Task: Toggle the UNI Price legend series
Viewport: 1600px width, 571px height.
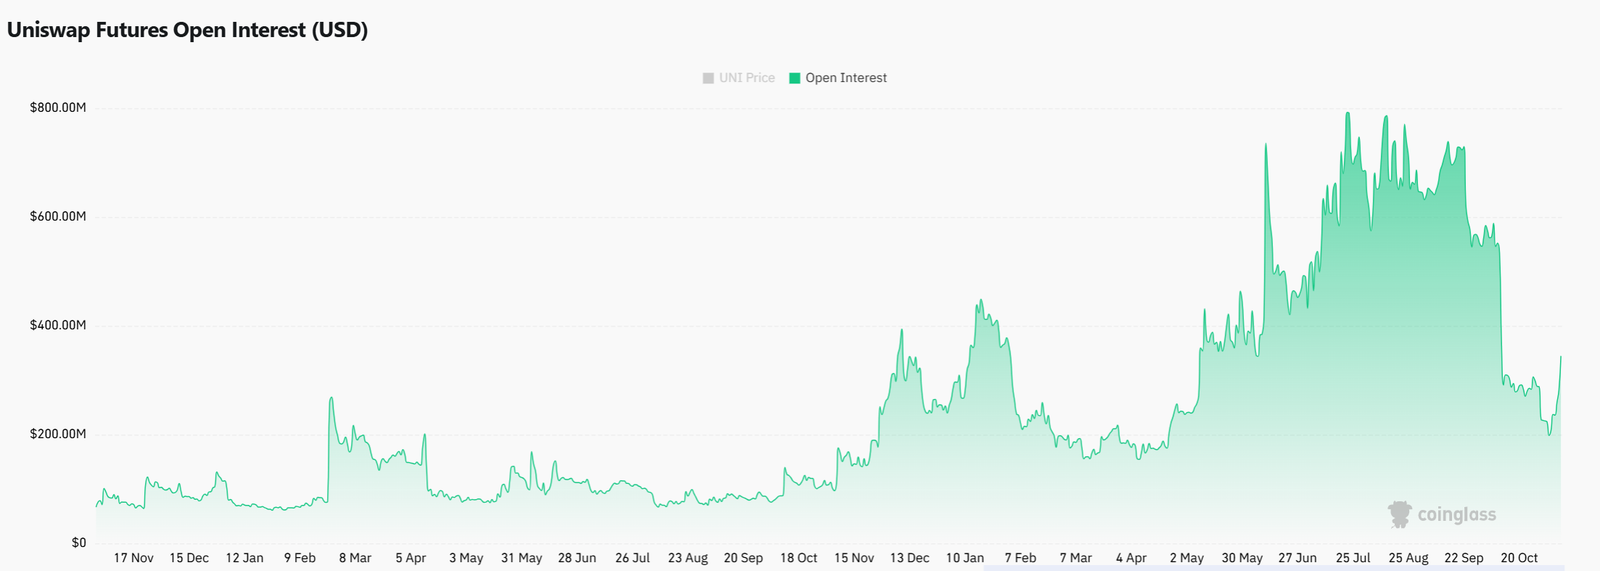Action: (739, 78)
